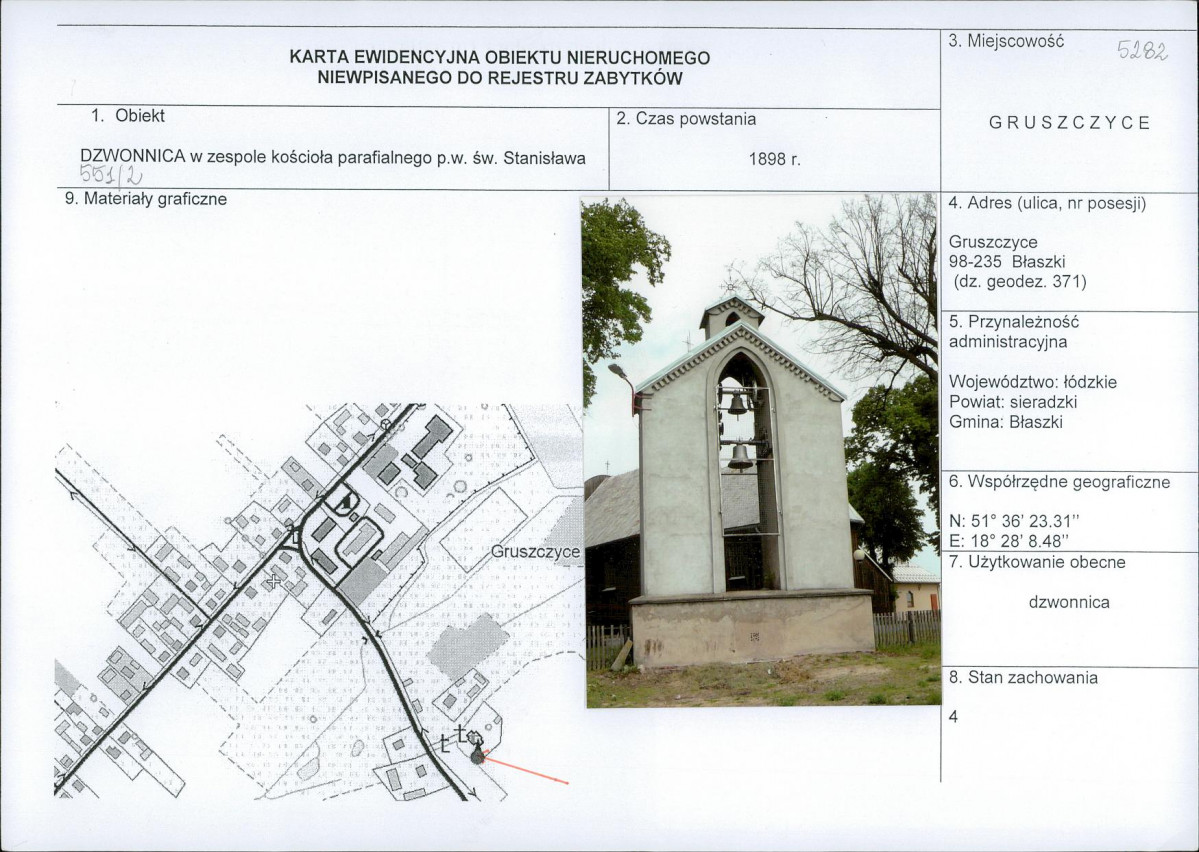Click the 'DZWONNICA w zespole kościoła' object description
1199x852 pixels.
(x=333, y=157)
